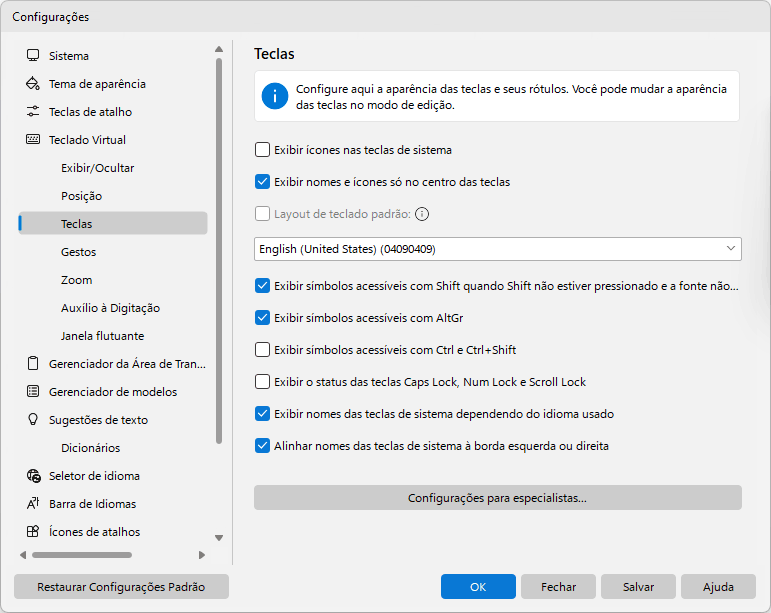The image size is (771, 613).
Task: Go to Seletor de idioma settings
Action: 113,476
